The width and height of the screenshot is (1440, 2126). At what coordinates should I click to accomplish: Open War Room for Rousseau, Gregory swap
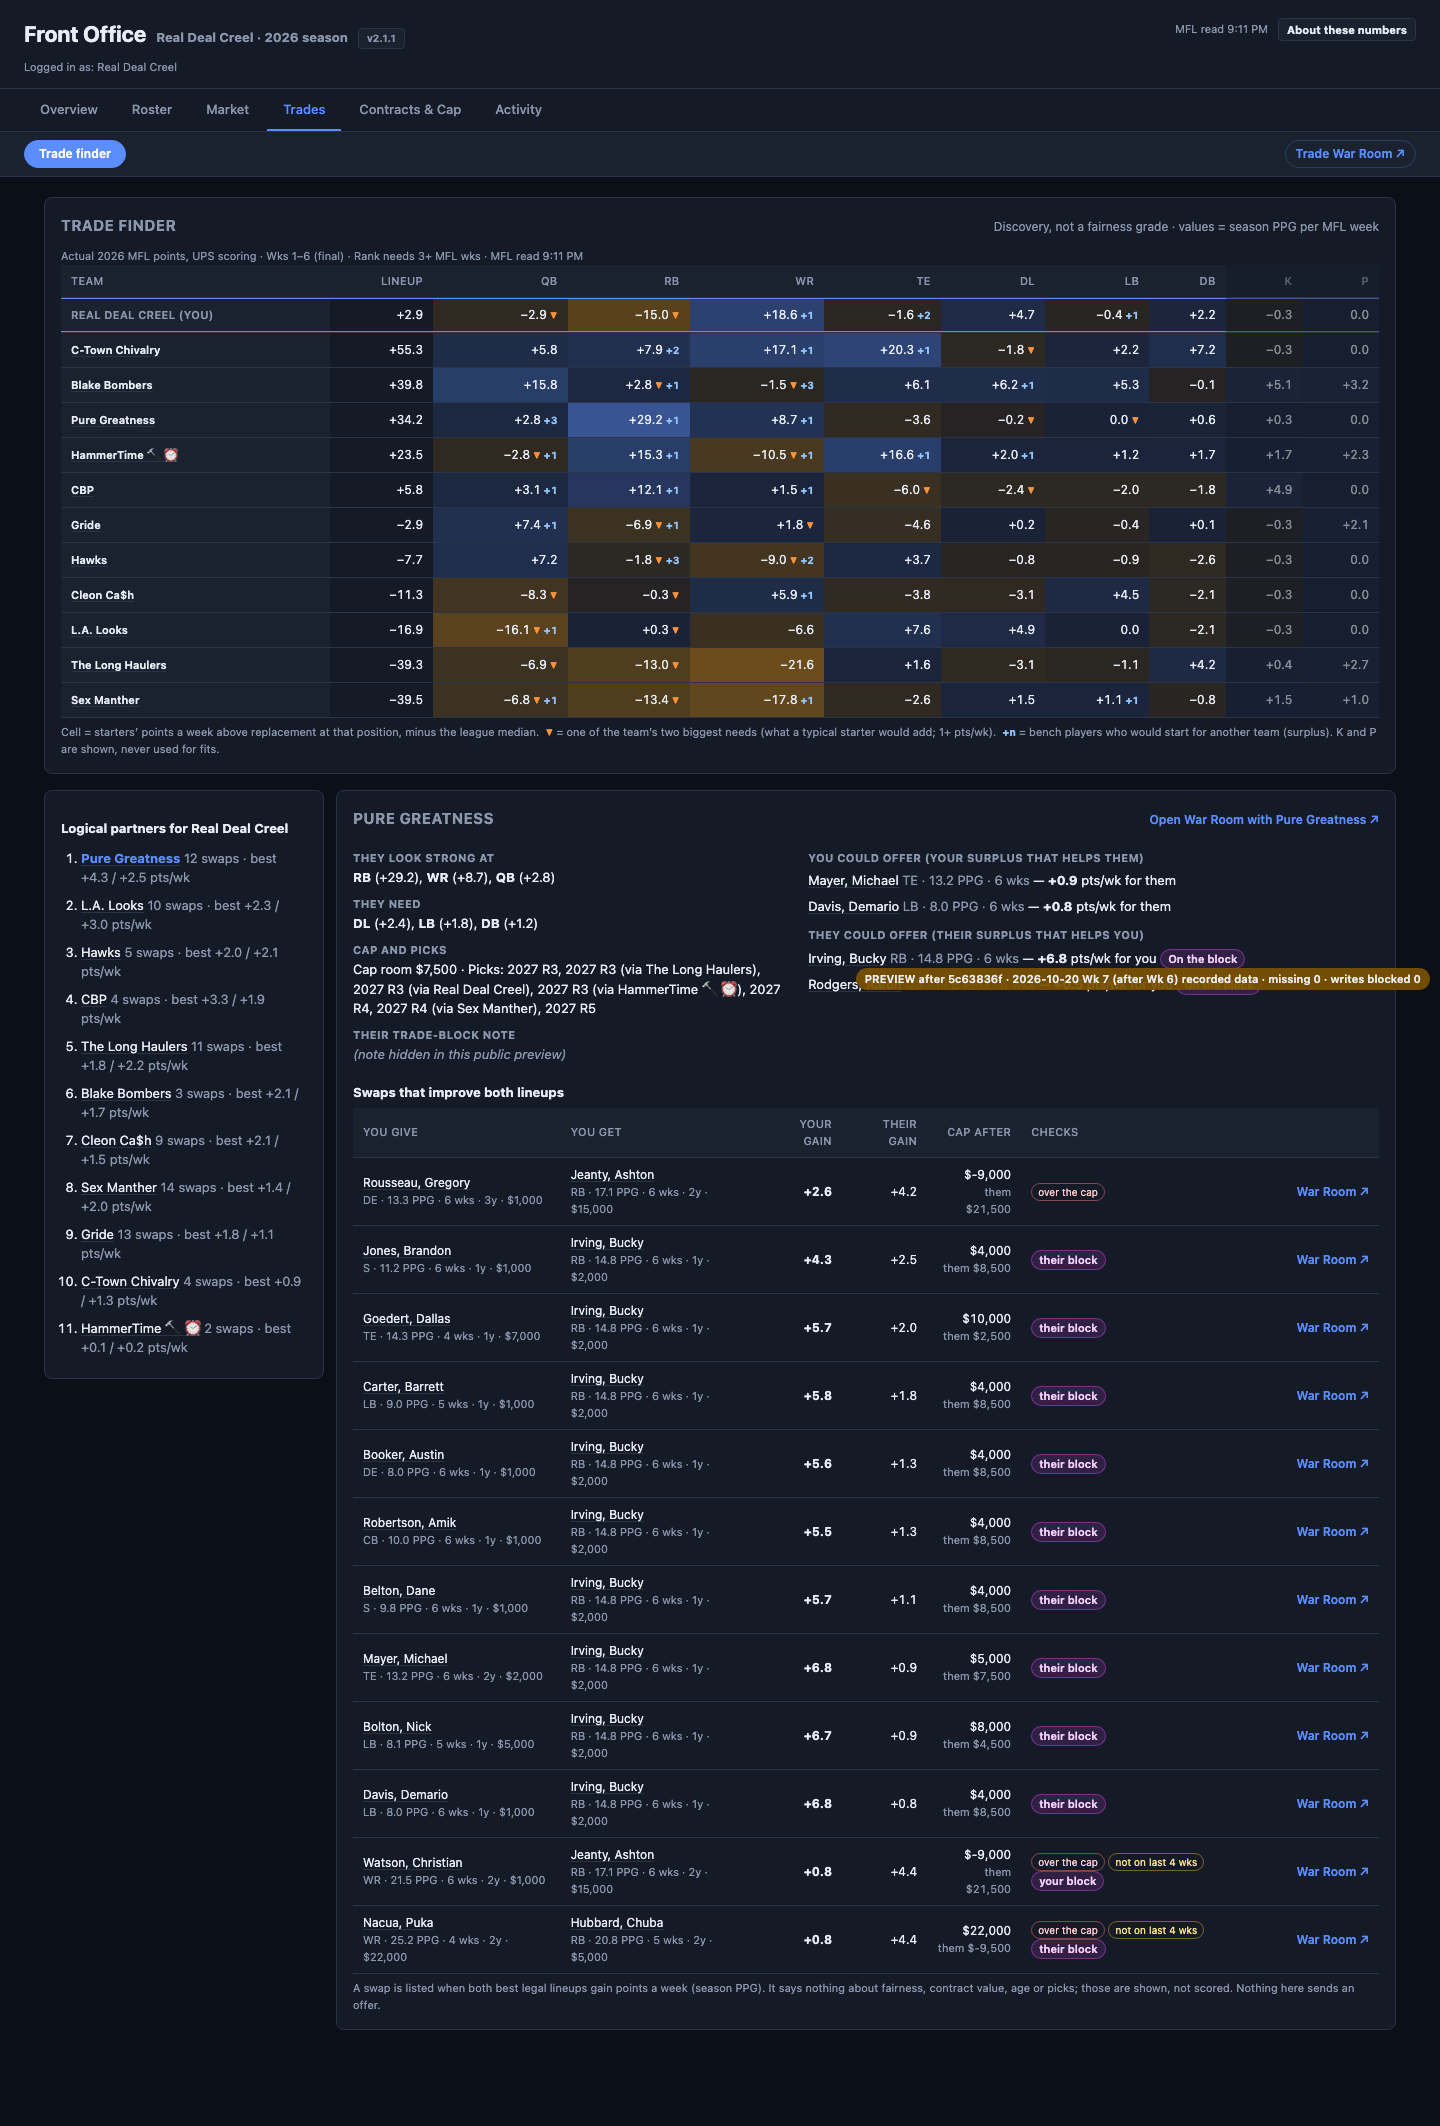click(1332, 1192)
